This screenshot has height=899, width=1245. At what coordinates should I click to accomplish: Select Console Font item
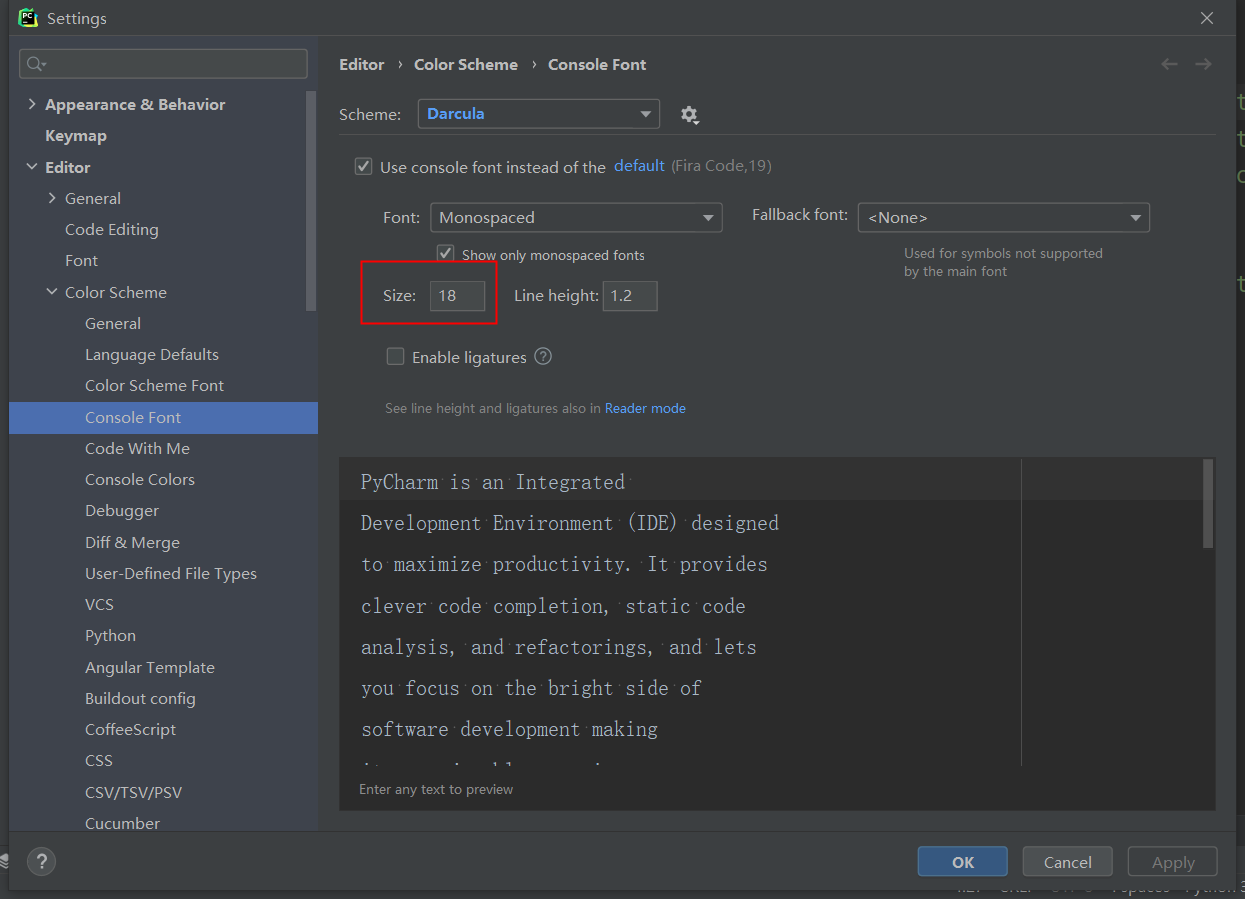[163, 417]
